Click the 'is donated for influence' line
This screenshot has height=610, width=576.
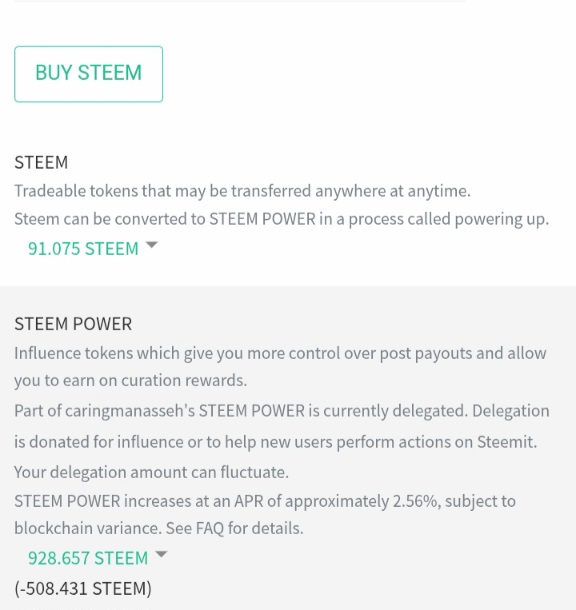276,442
